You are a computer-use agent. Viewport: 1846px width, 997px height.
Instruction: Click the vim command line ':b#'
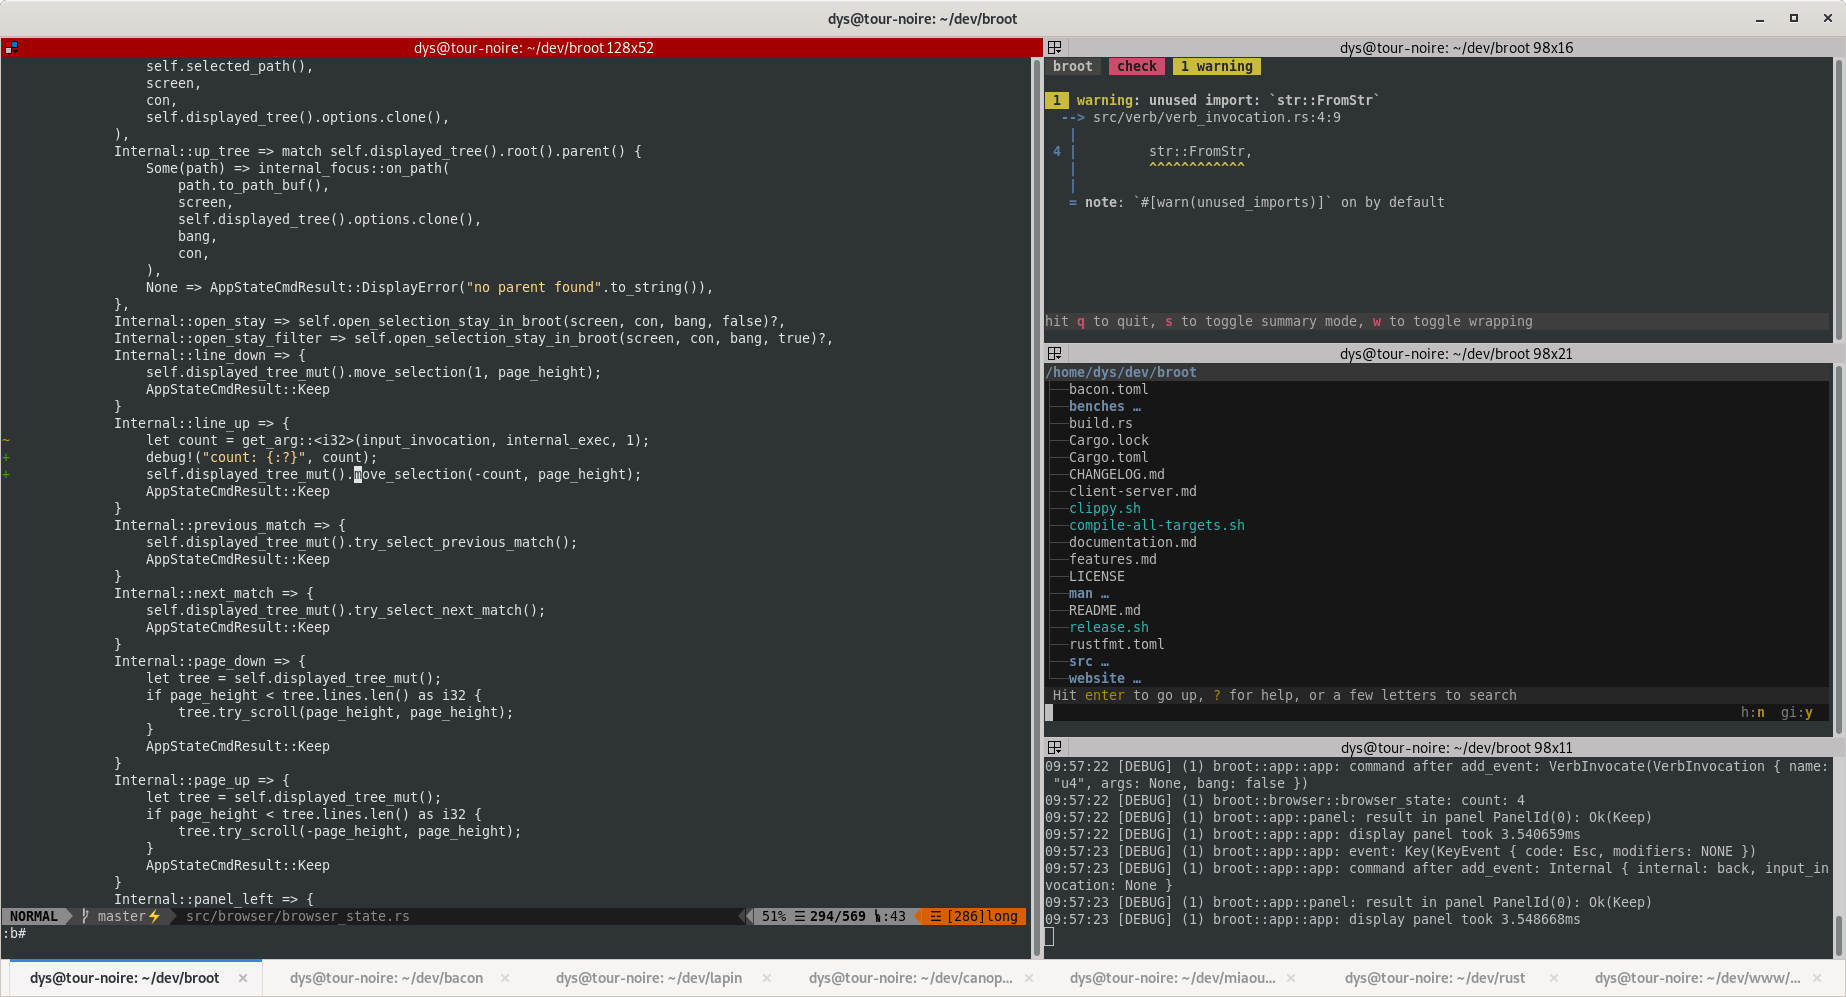pyautogui.click(x=16, y=933)
